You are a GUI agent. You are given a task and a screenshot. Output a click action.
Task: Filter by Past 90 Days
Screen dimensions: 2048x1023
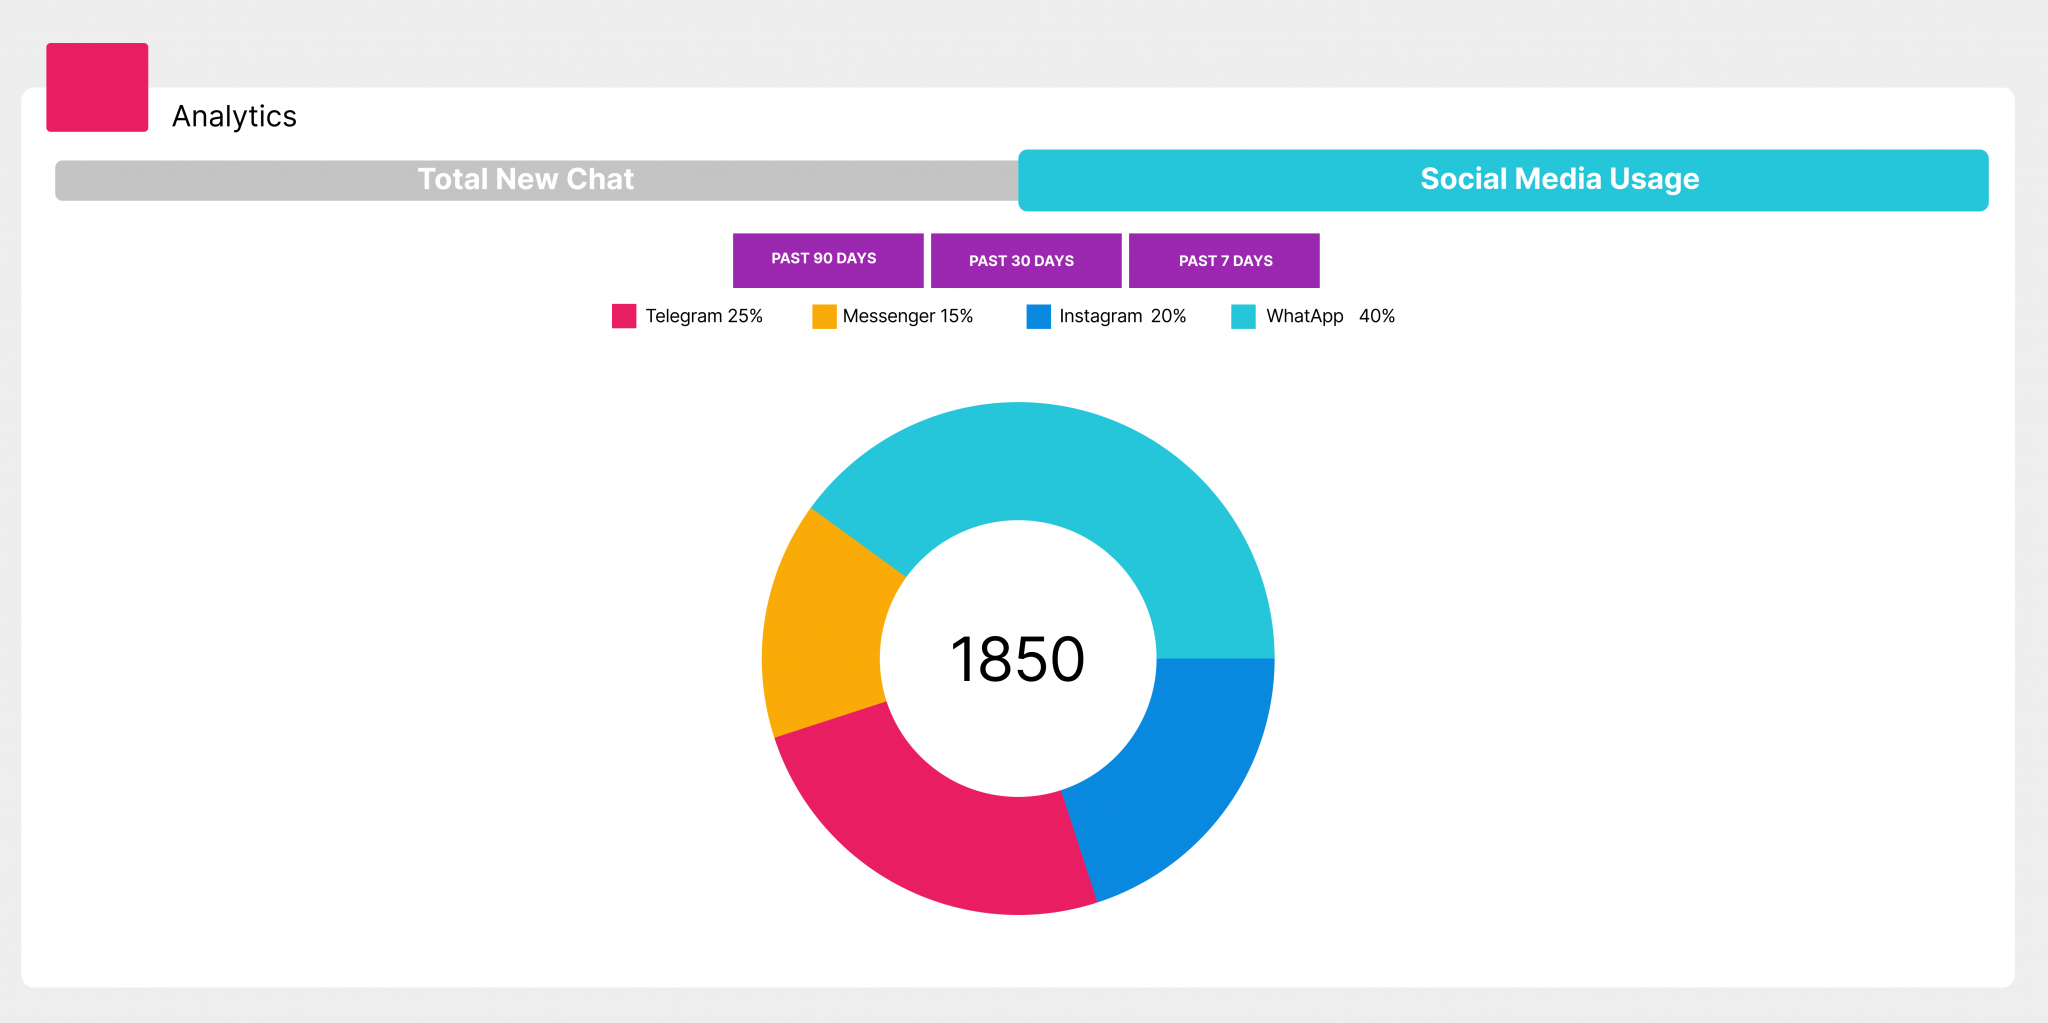827,260
